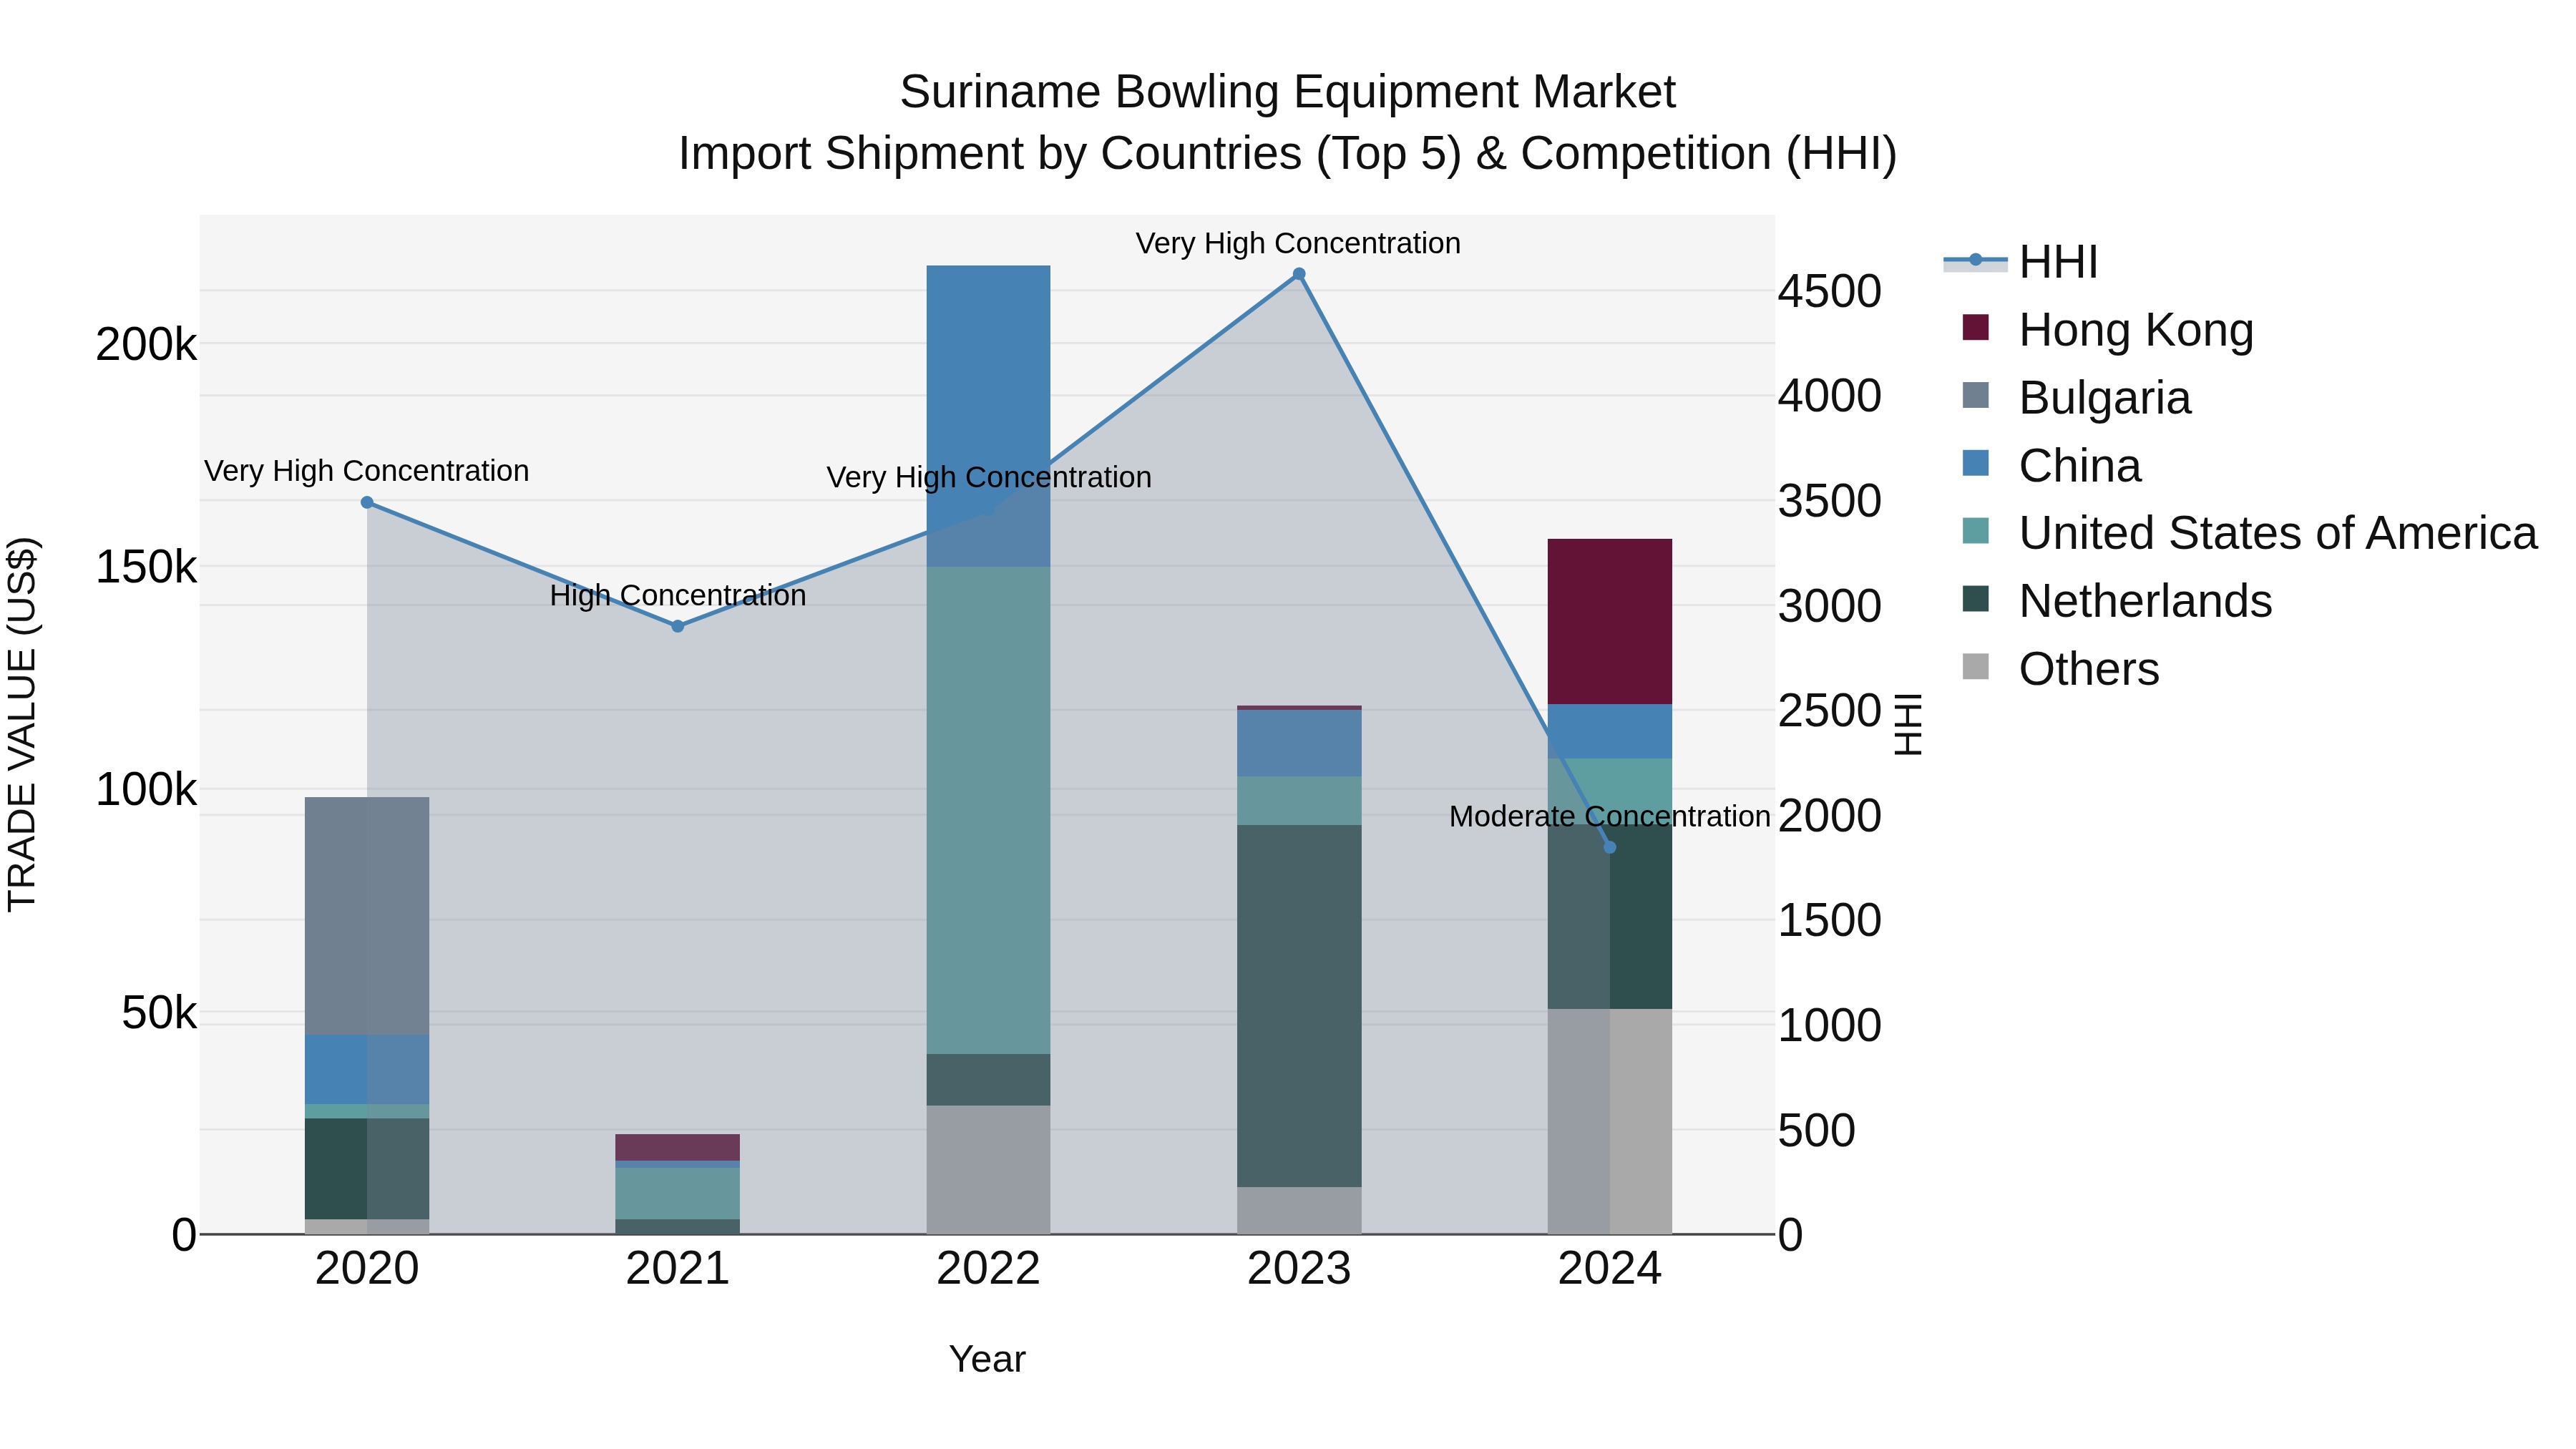Click the HHI data point for 2024

click(1610, 847)
